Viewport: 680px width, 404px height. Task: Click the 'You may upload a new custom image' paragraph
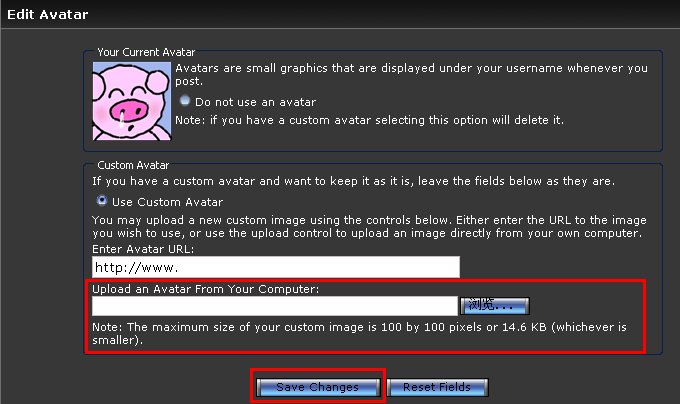click(x=369, y=226)
